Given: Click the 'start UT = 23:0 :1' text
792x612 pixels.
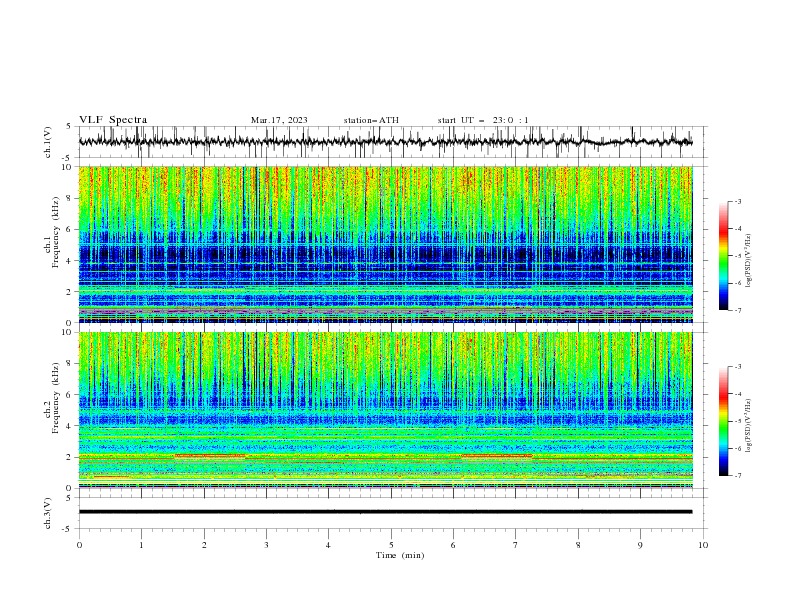Looking at the screenshot, I should [x=483, y=120].
